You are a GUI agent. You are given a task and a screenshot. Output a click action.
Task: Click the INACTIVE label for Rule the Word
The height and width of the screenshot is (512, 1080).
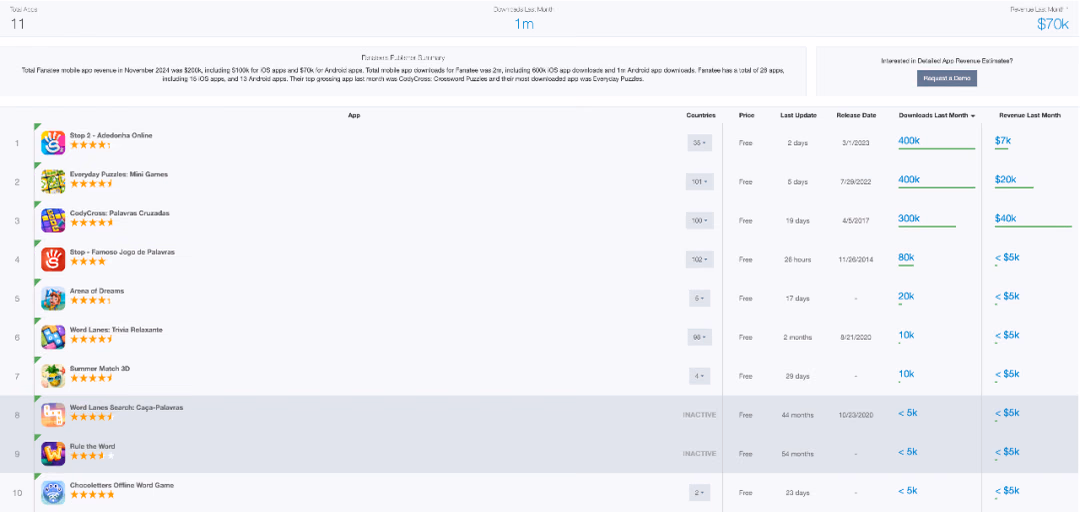point(699,454)
